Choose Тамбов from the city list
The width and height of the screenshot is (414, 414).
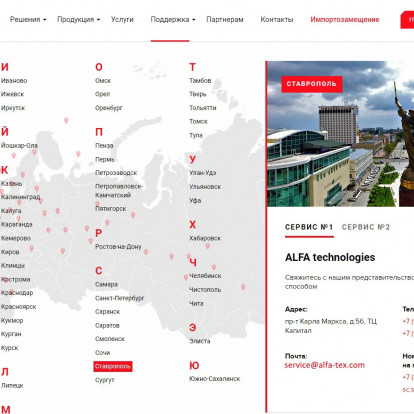200,81
